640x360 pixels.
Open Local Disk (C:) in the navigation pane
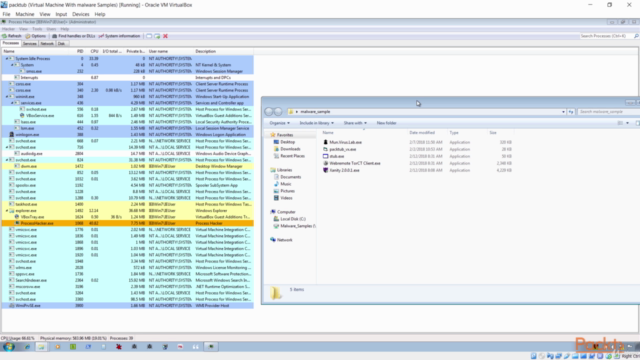[x=289, y=219]
